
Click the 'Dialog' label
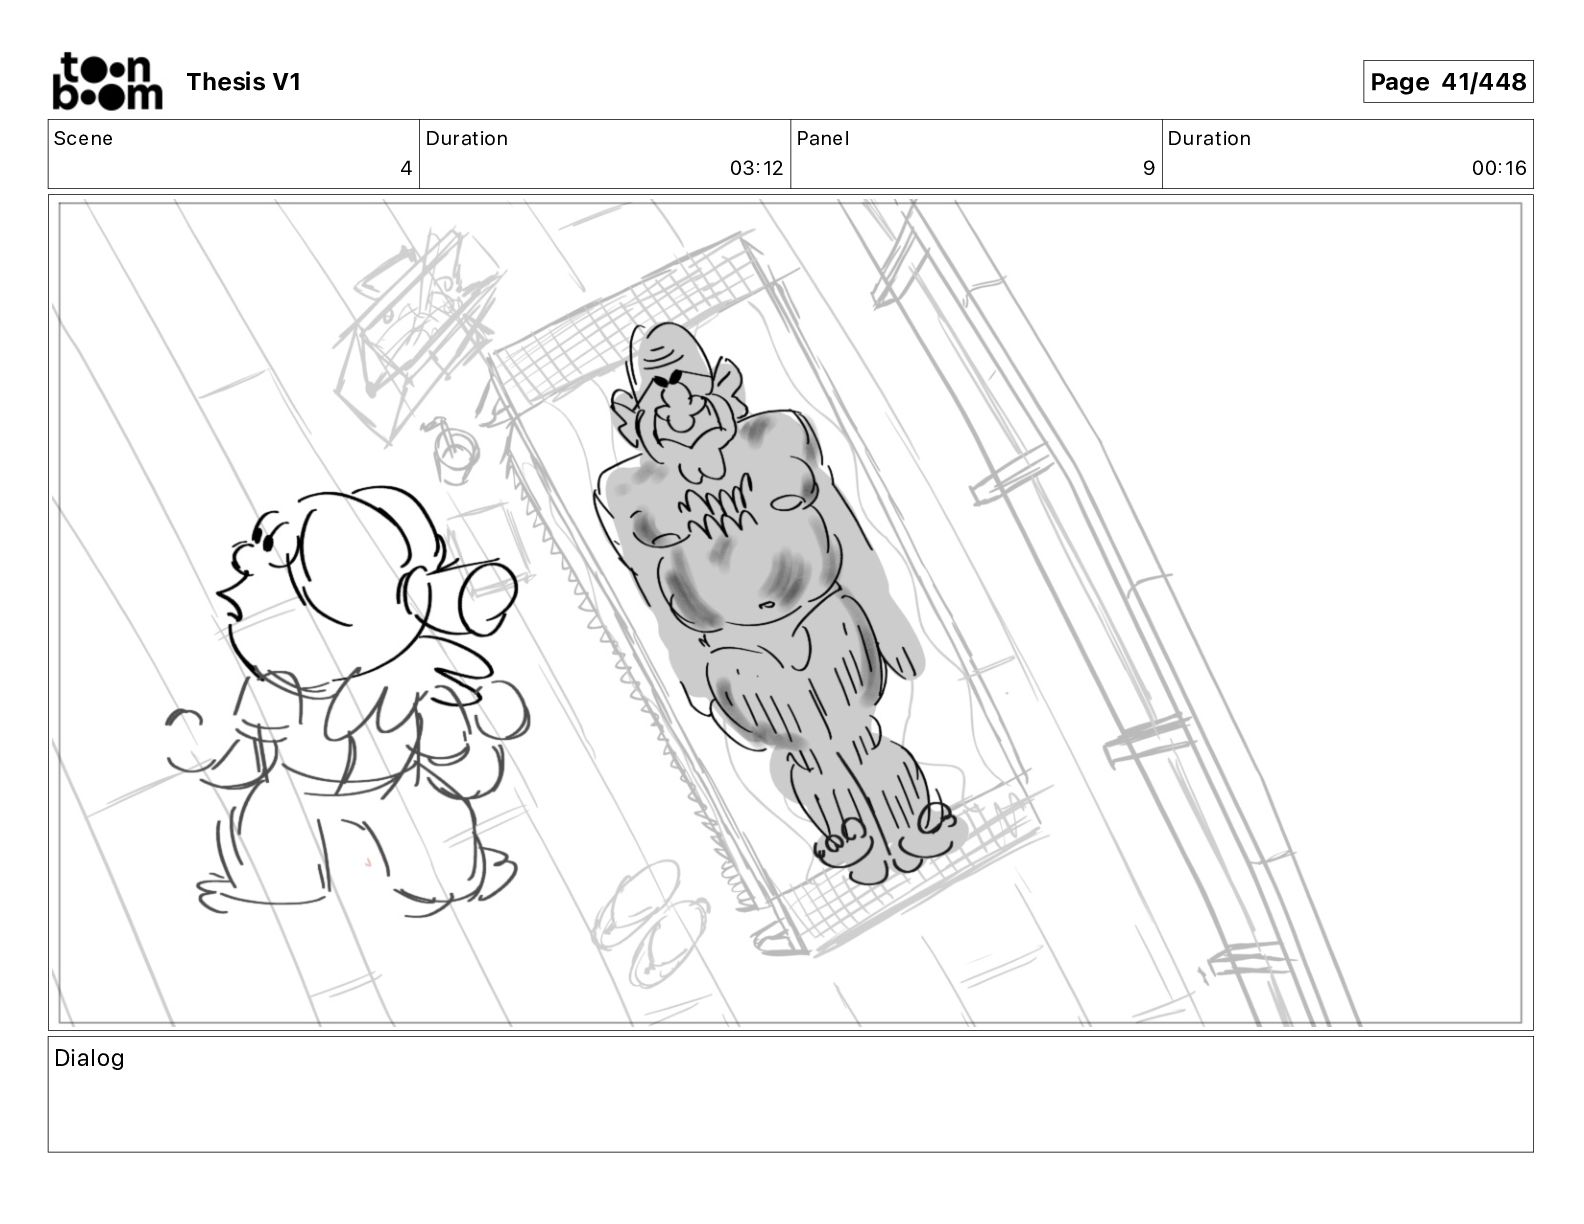click(x=89, y=1058)
